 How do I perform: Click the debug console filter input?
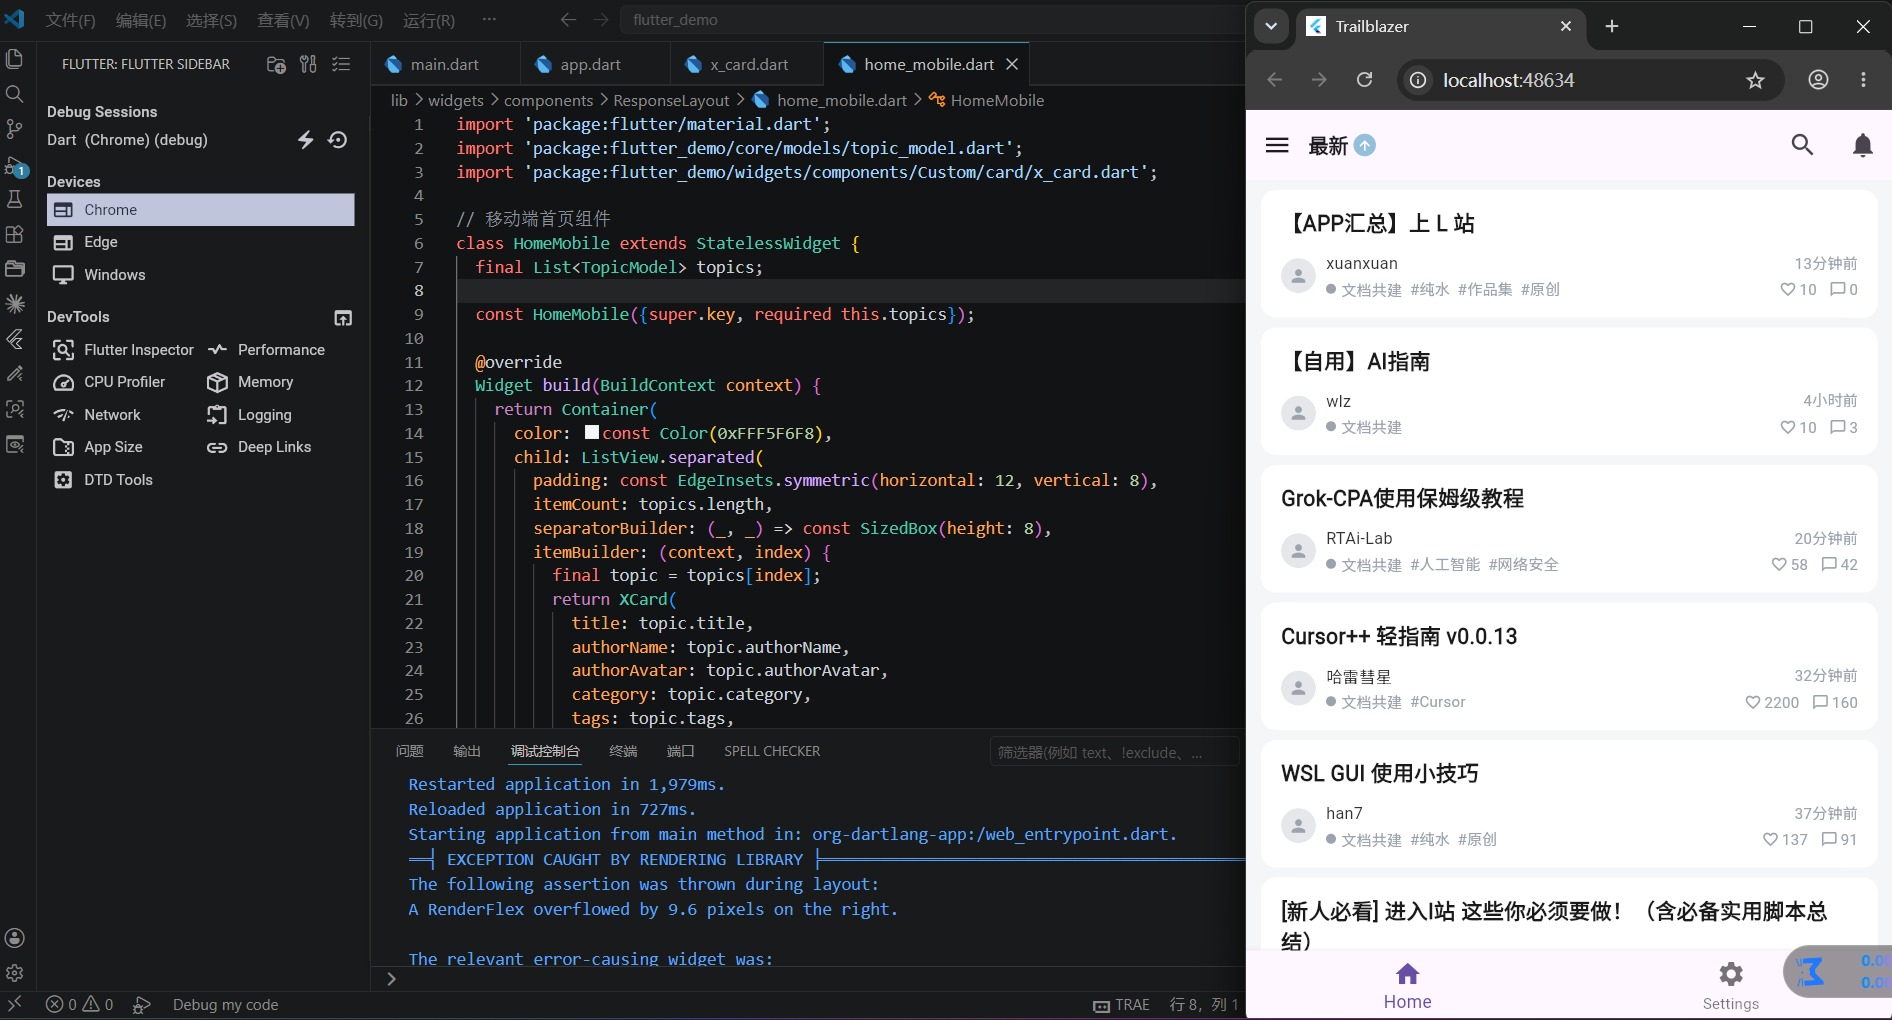pos(1114,752)
